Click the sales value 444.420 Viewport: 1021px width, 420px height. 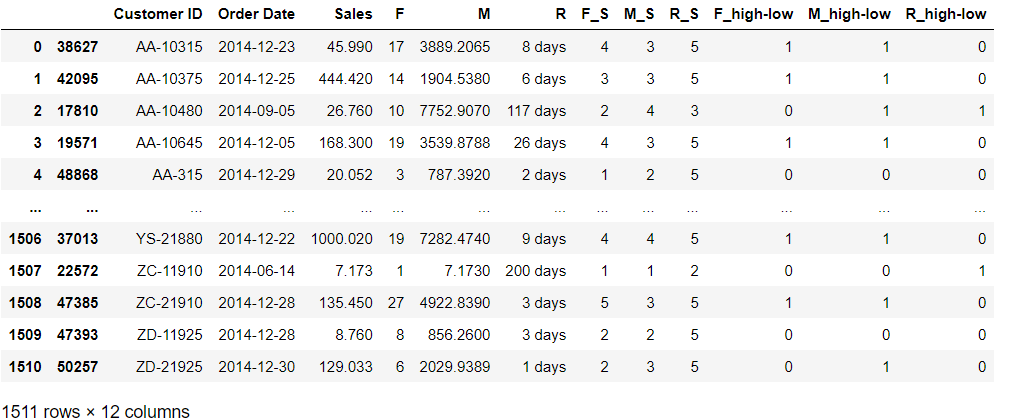pos(348,78)
